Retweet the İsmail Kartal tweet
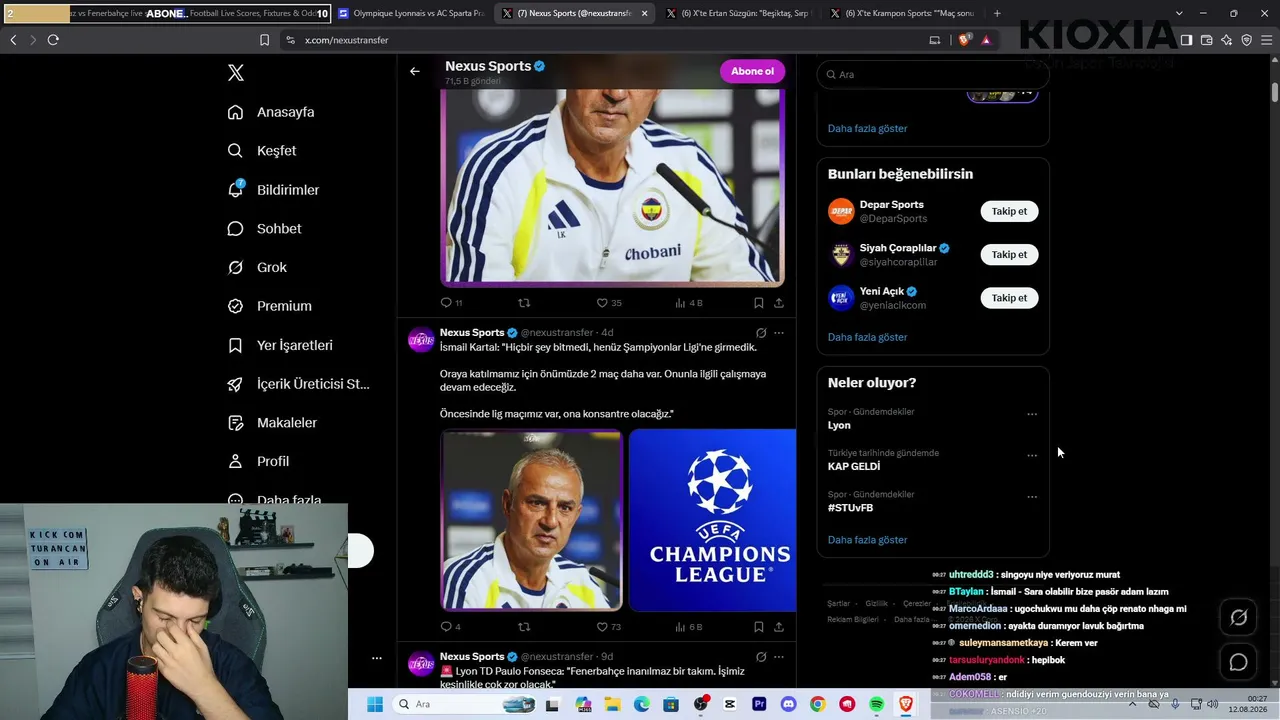1280x720 pixels. (x=523, y=627)
